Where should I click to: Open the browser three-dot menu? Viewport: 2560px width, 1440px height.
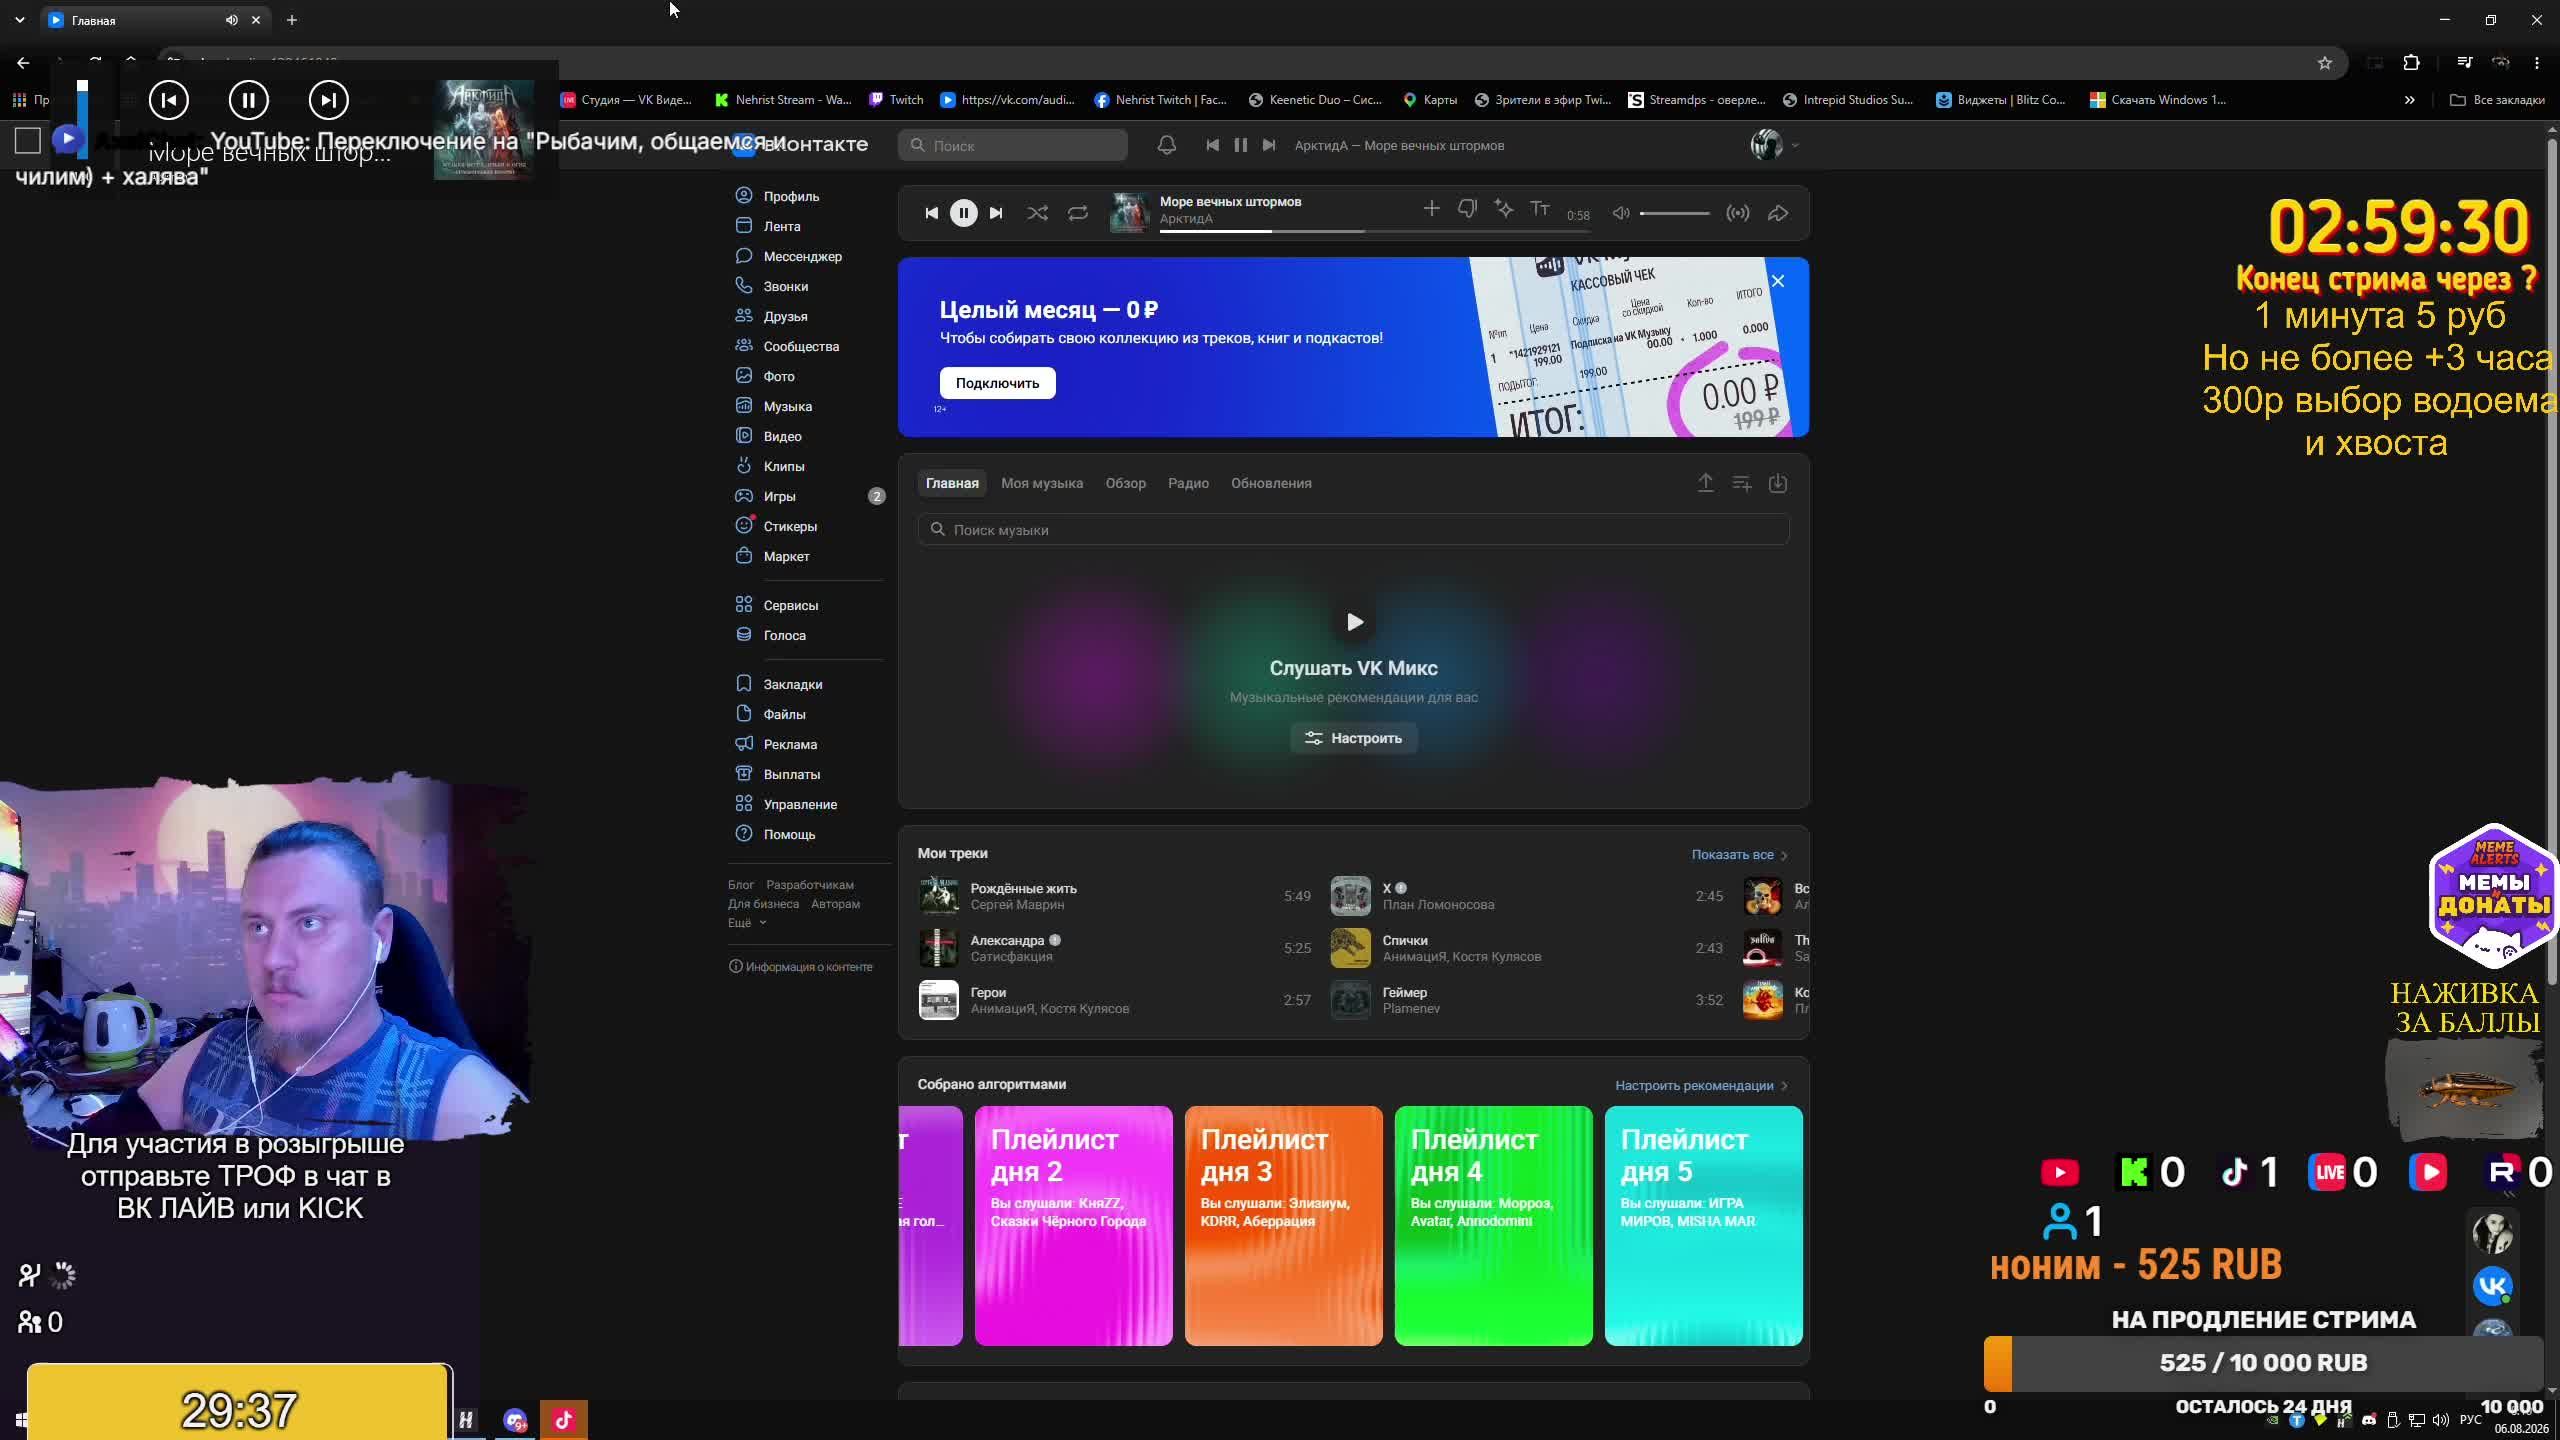(x=2537, y=63)
